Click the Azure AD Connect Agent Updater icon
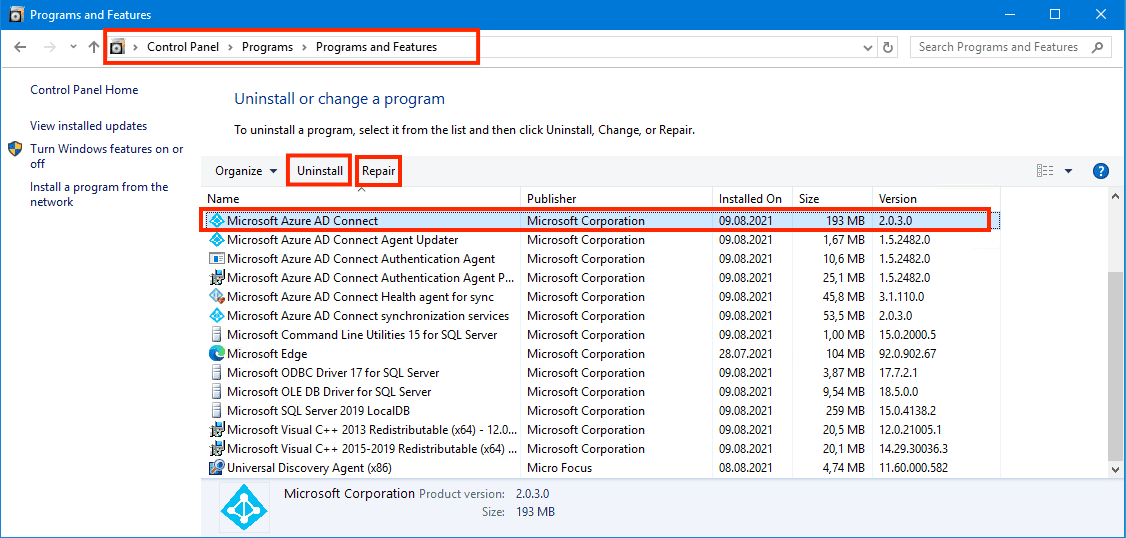 click(216, 240)
